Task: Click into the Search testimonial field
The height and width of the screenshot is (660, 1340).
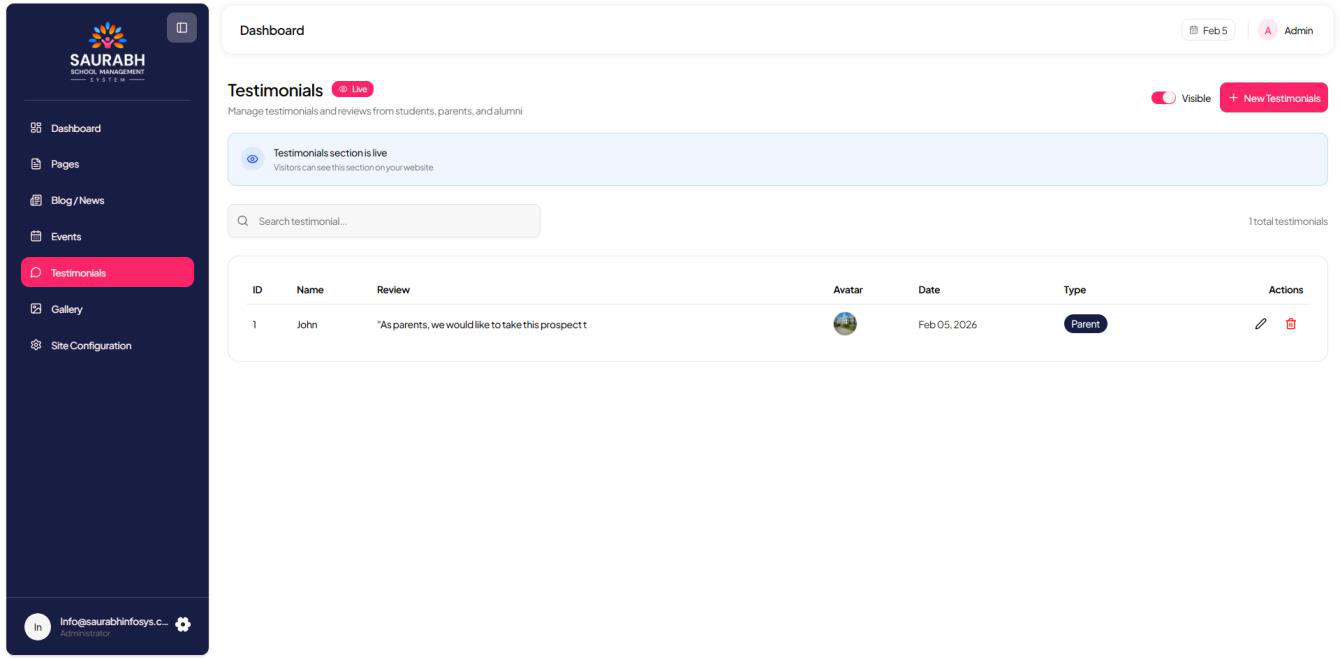Action: click(390, 221)
